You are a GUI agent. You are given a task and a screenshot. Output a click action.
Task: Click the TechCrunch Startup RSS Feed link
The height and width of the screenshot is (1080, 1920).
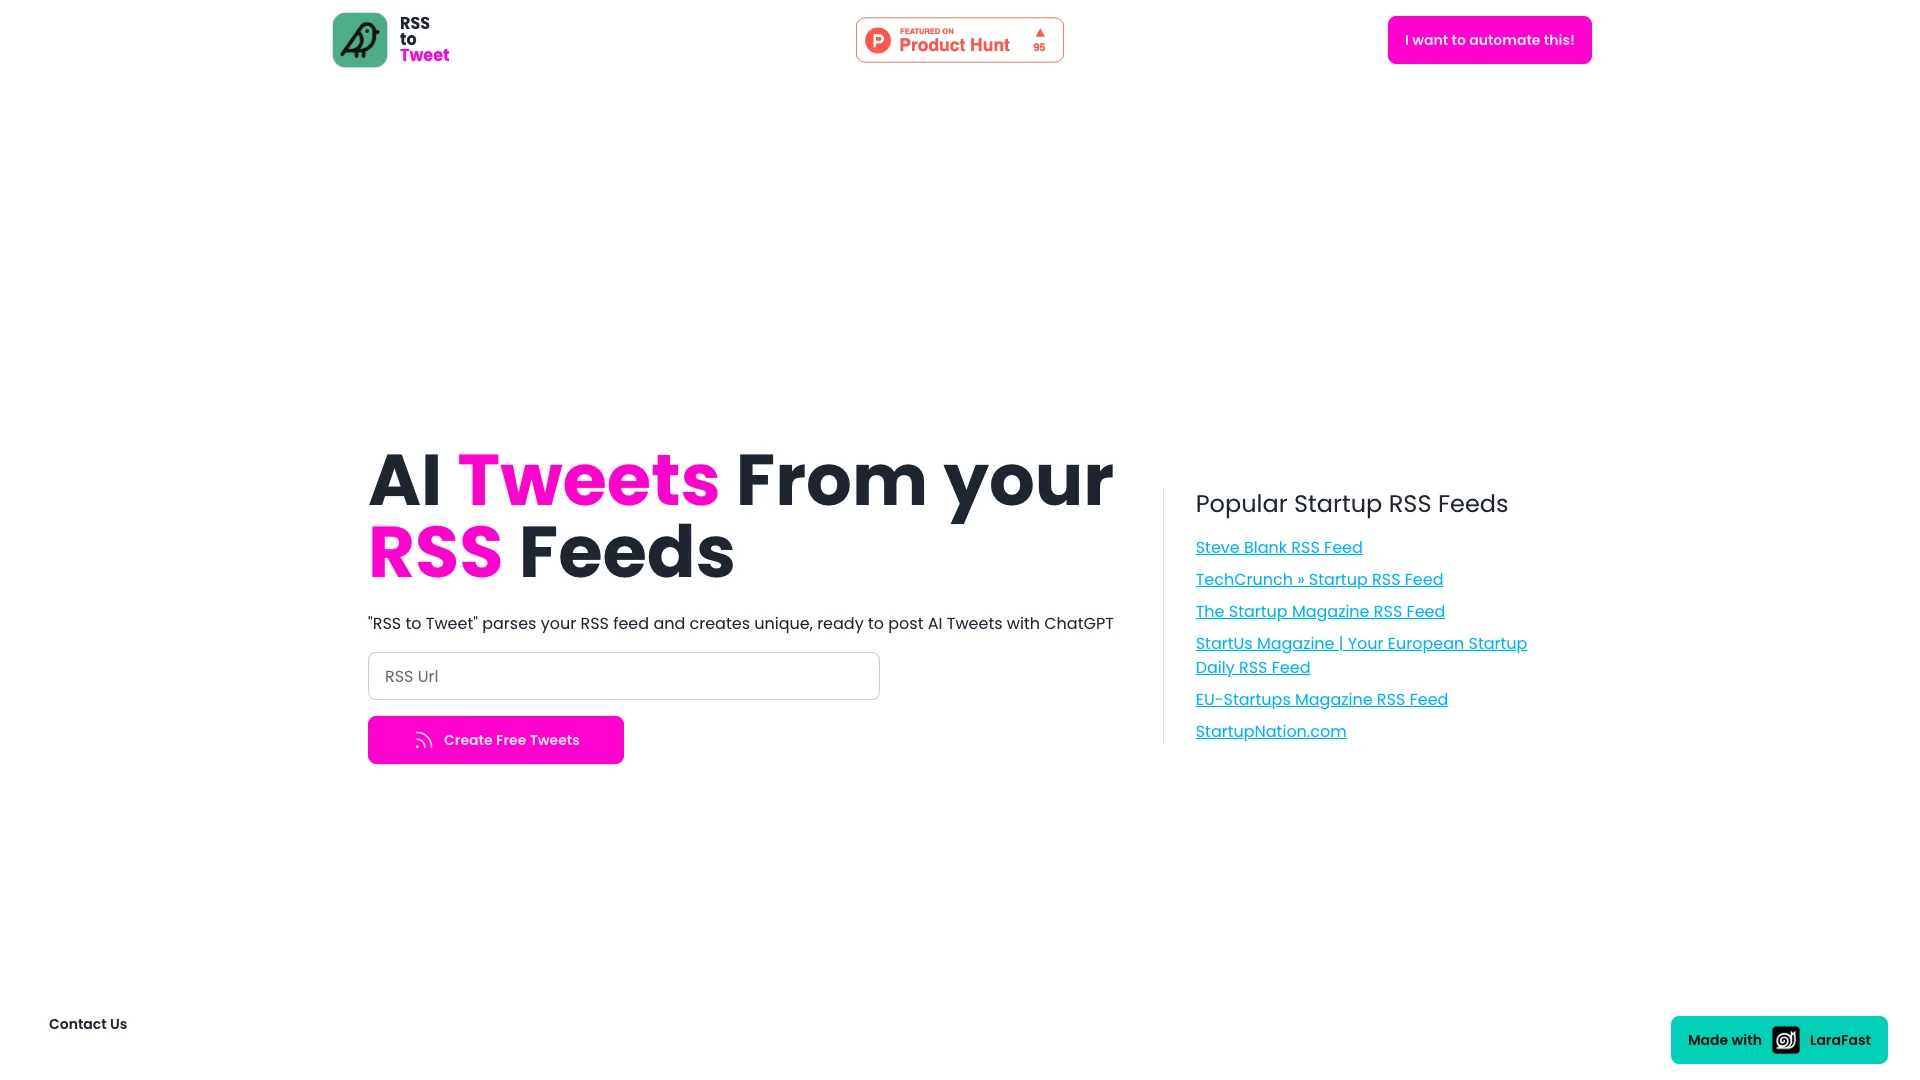1319,579
